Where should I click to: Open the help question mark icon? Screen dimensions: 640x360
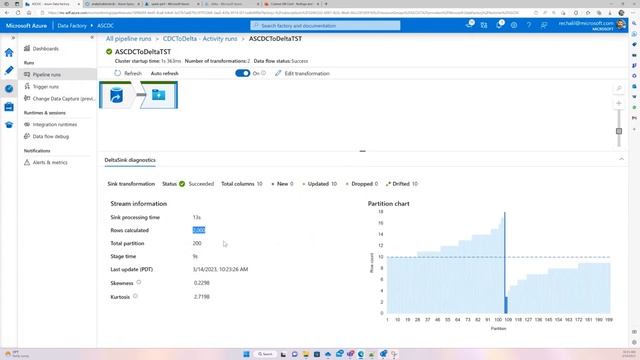tap(529, 25)
